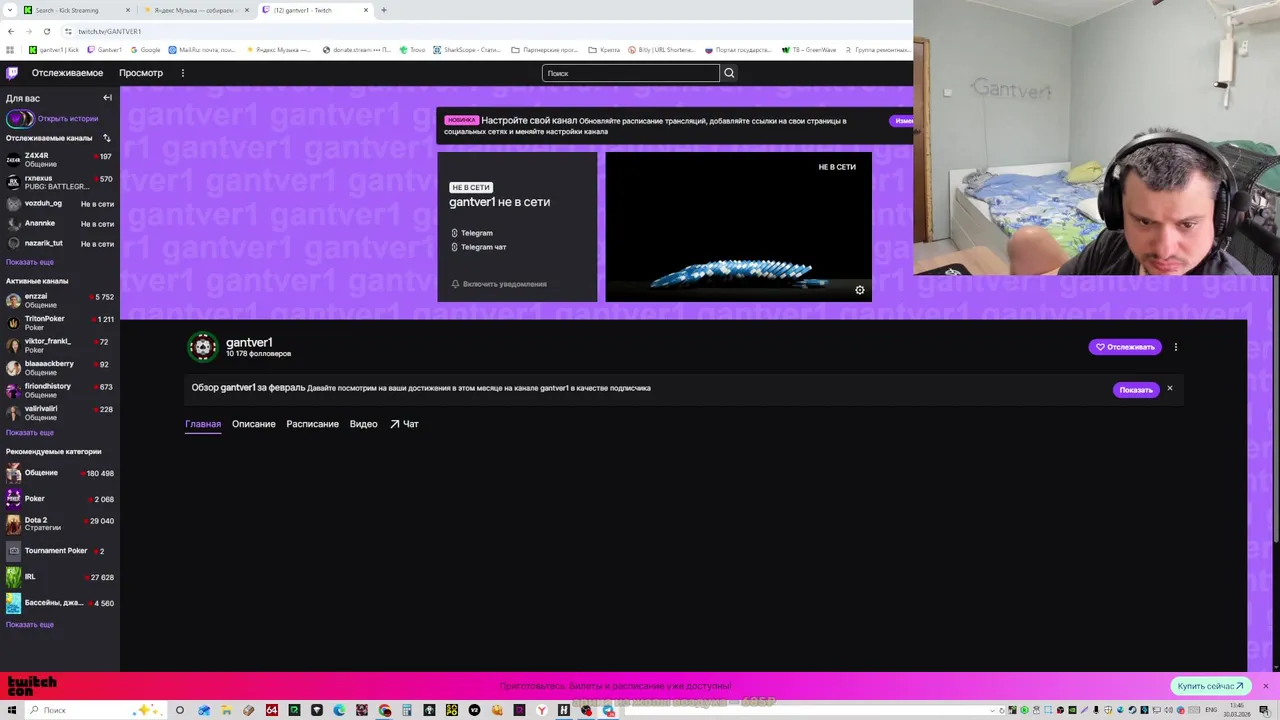This screenshot has height=720, width=1280.
Task: Open the IRL recommended category
Action: [x=60, y=577]
